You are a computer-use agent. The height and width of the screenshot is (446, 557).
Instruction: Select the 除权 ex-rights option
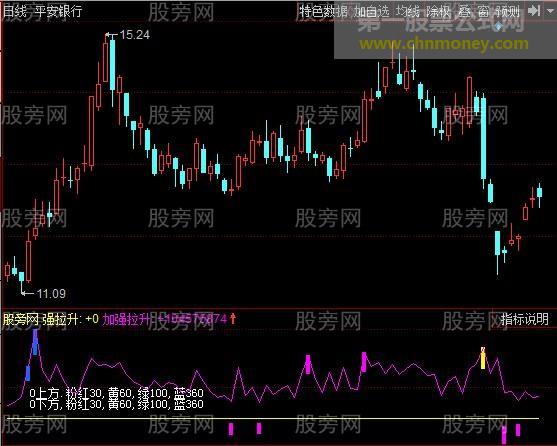tap(438, 12)
